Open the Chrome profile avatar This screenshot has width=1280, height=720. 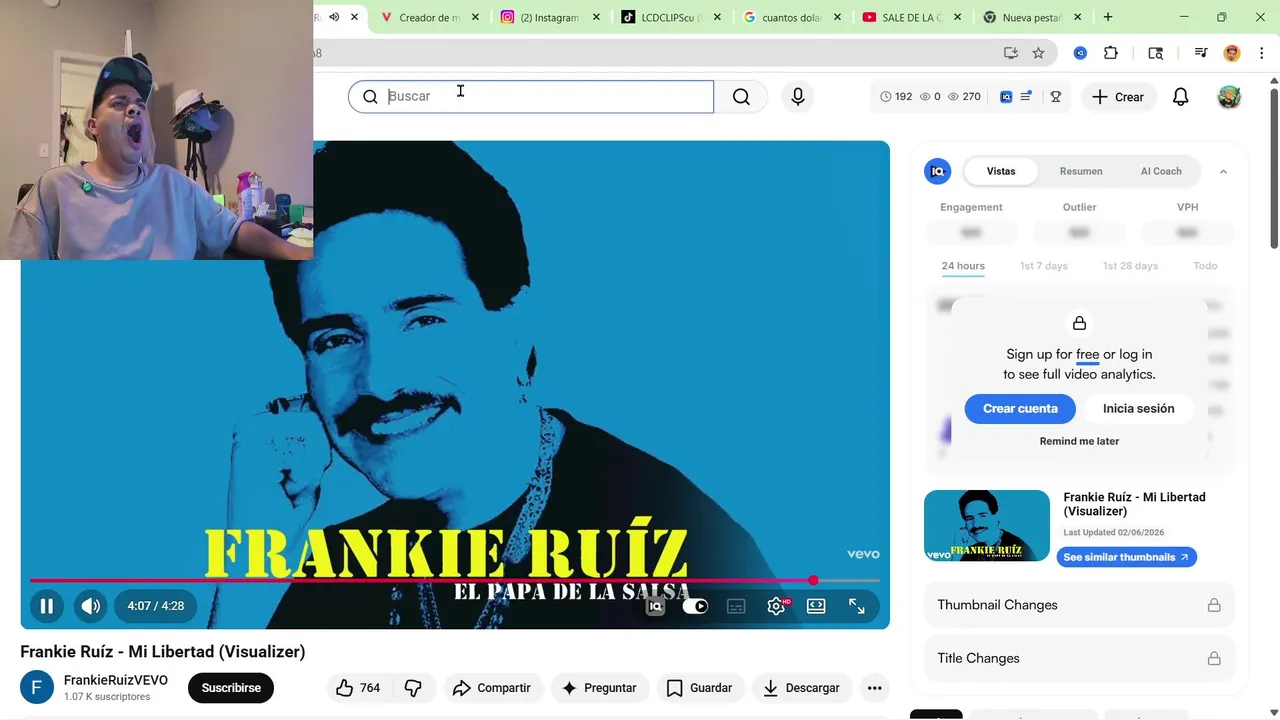1232,53
